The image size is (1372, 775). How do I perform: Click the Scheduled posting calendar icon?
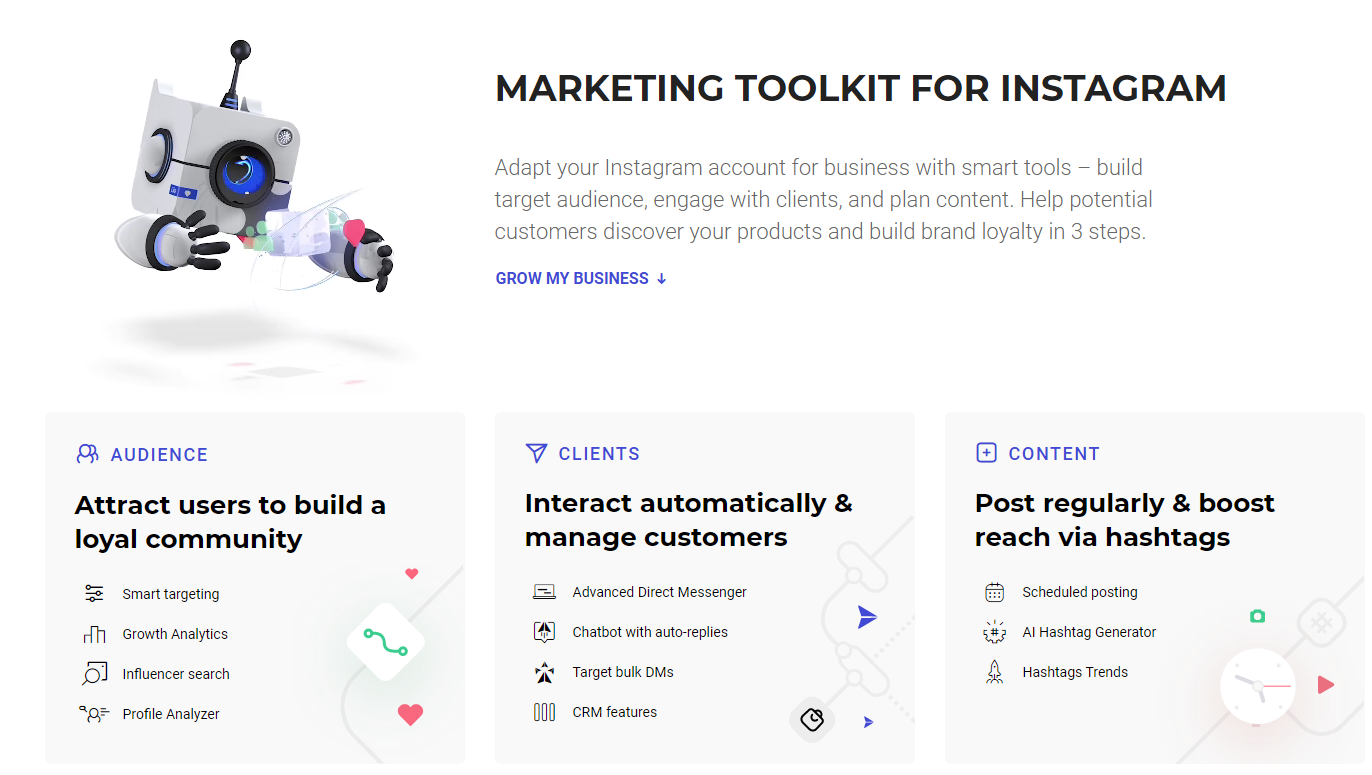(994, 591)
